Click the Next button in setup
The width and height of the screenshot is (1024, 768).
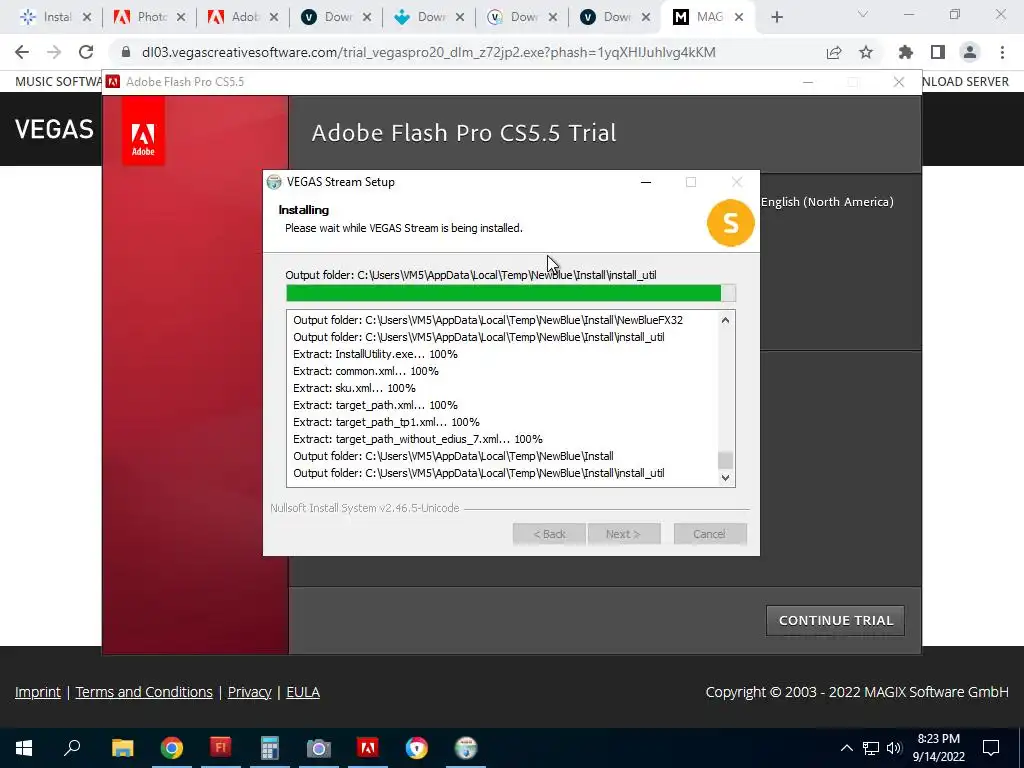pyautogui.click(x=624, y=534)
